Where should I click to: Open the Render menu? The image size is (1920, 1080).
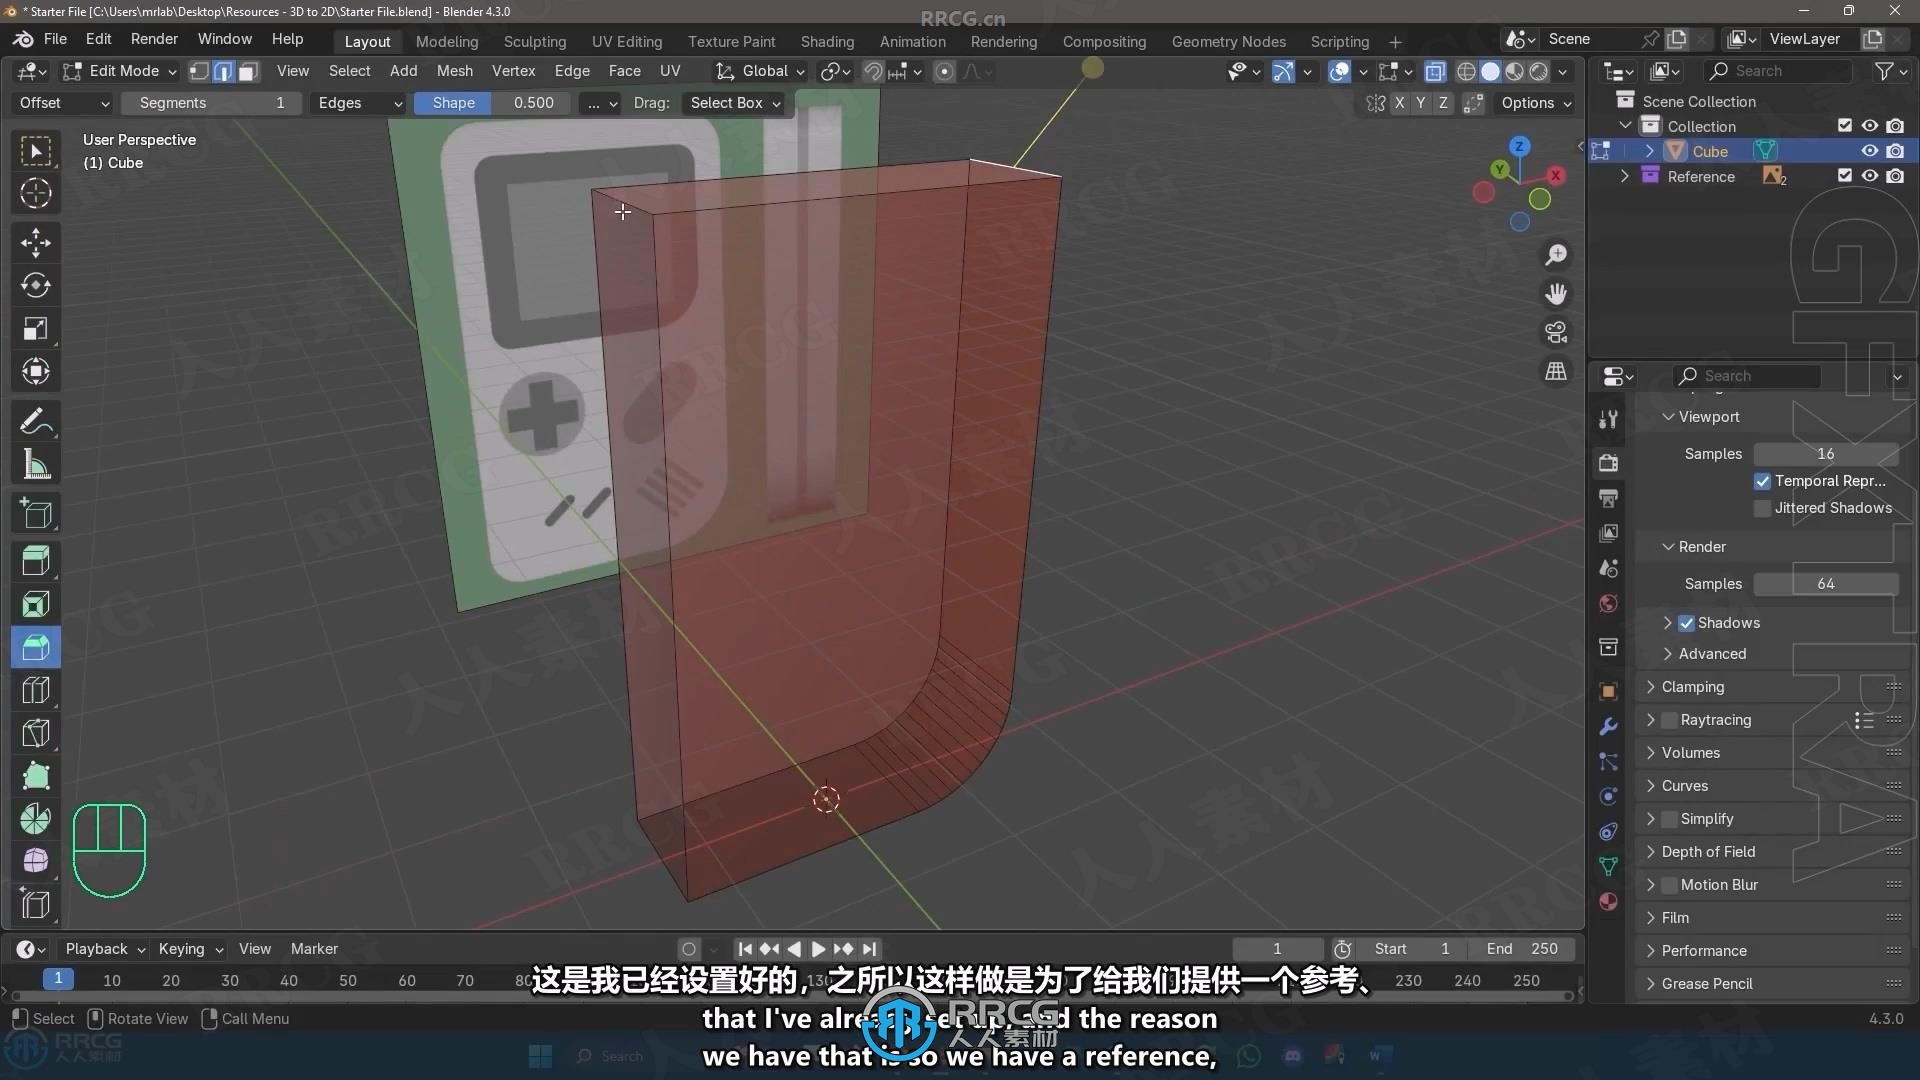[154, 39]
